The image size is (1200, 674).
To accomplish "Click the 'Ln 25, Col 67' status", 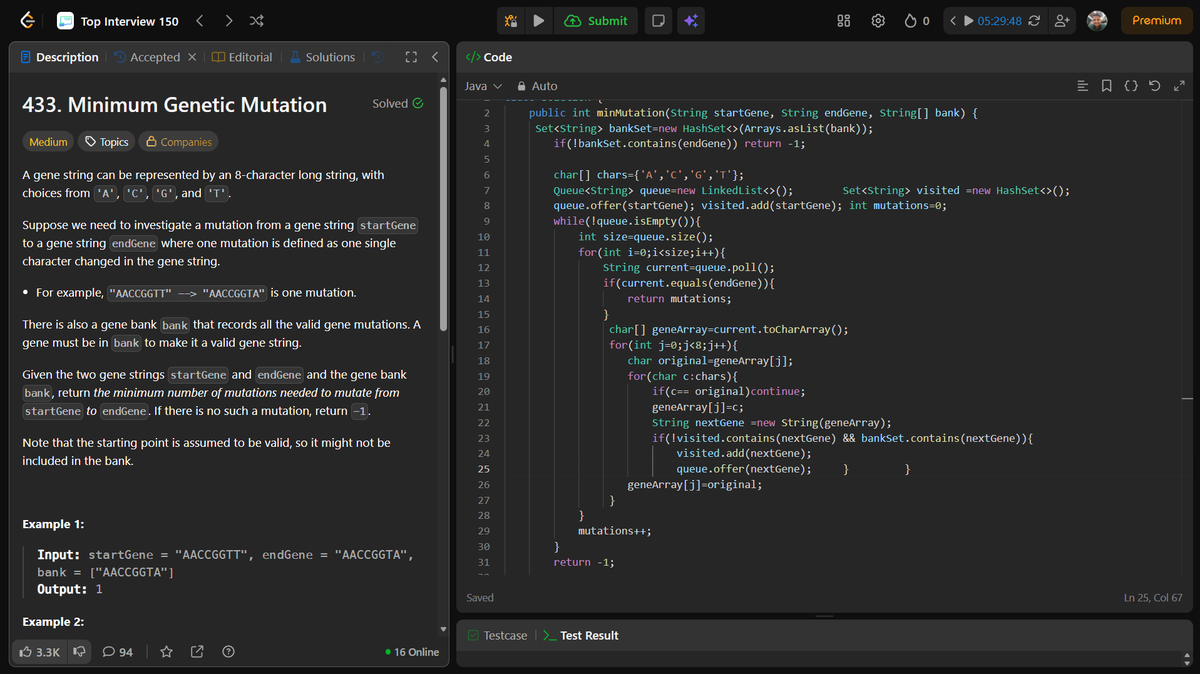I will pyautogui.click(x=1153, y=598).
